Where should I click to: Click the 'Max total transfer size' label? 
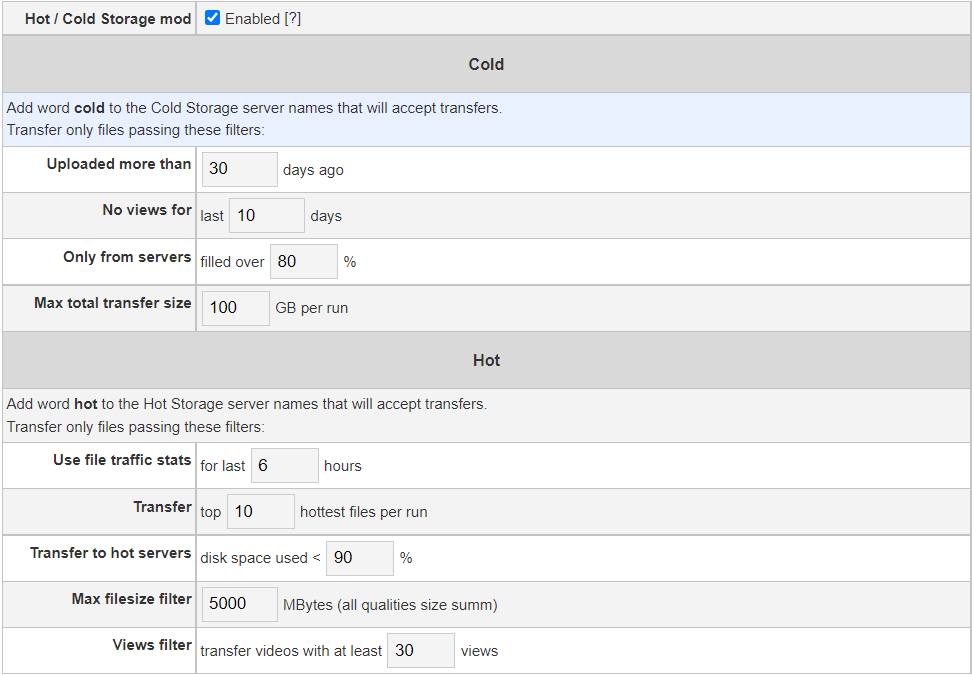(113, 303)
